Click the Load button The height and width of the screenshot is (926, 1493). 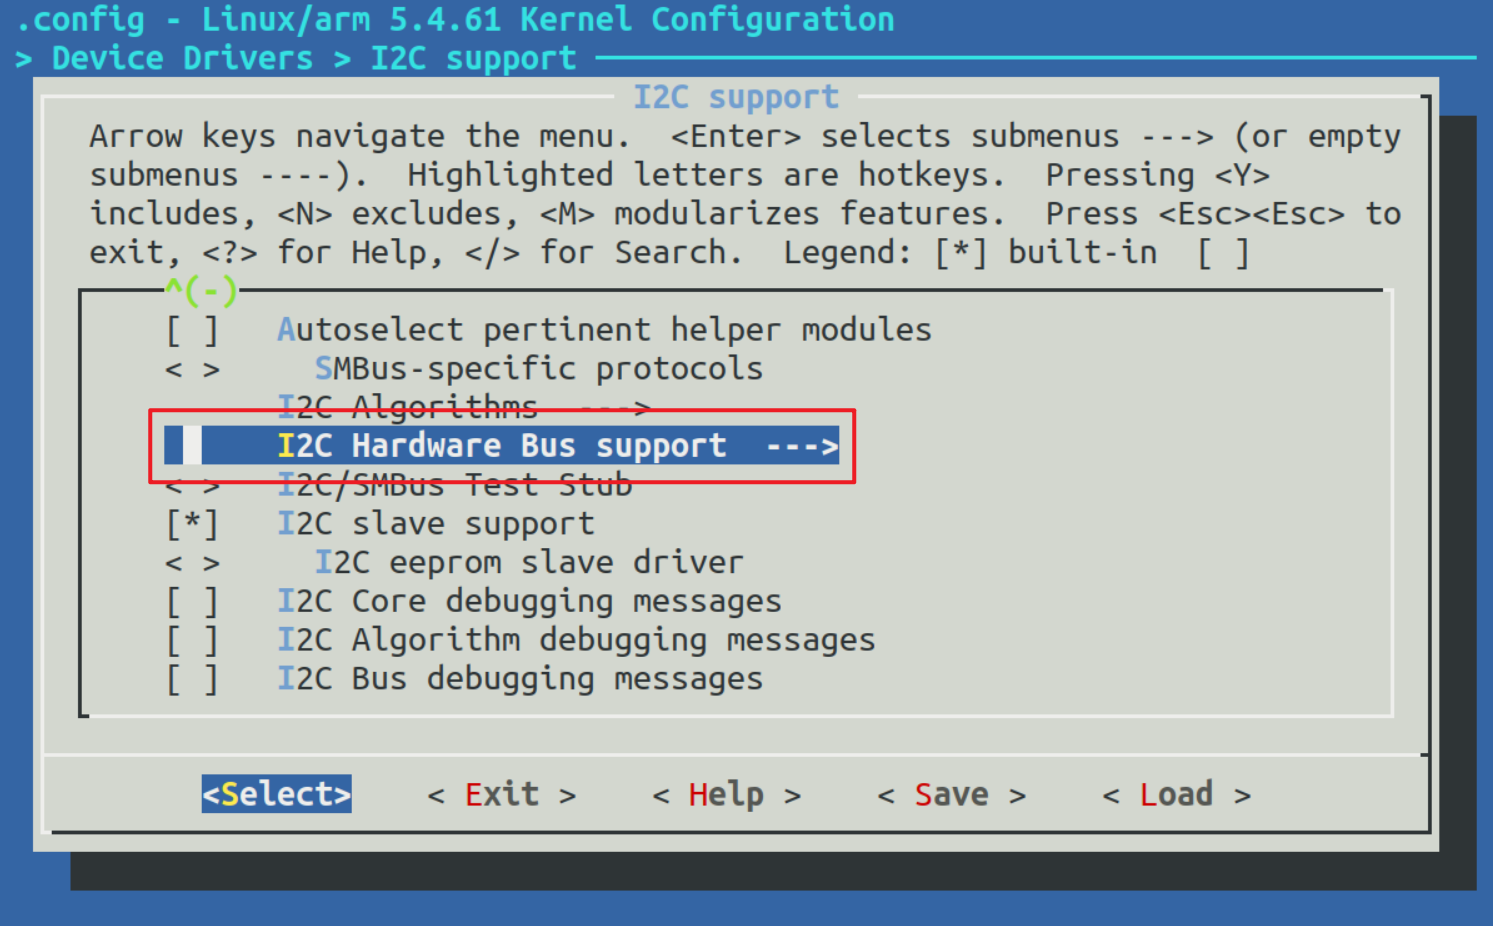point(1176,795)
